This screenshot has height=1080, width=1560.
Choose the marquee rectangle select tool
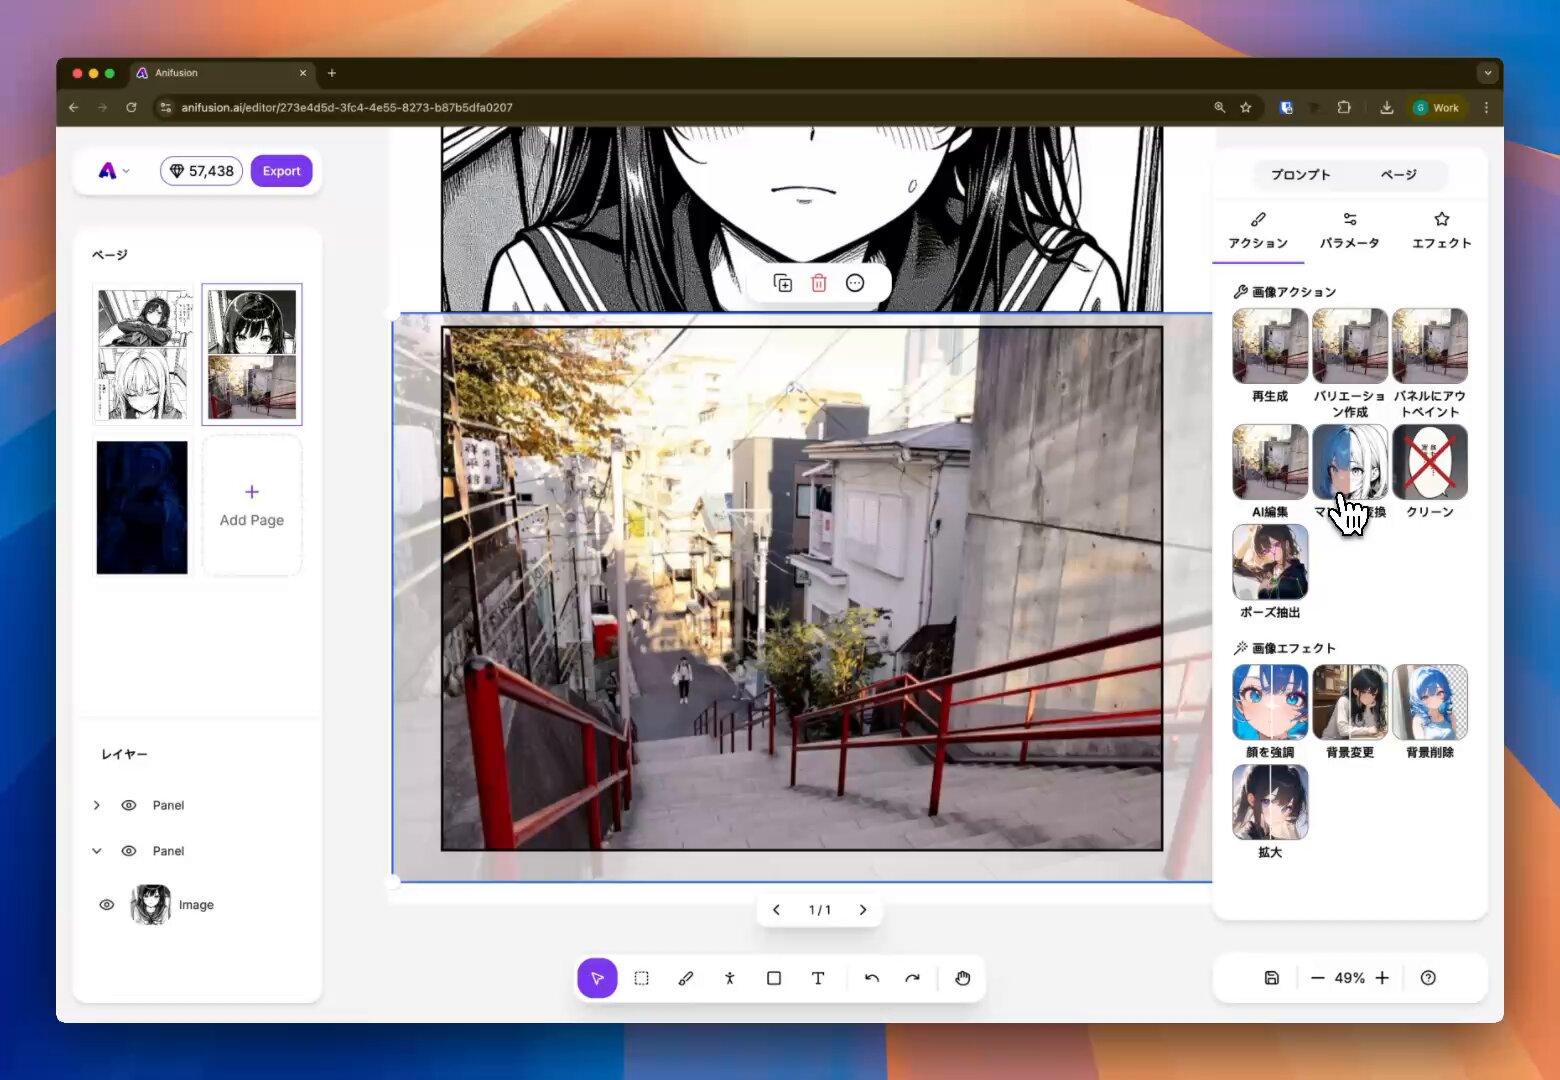642,978
